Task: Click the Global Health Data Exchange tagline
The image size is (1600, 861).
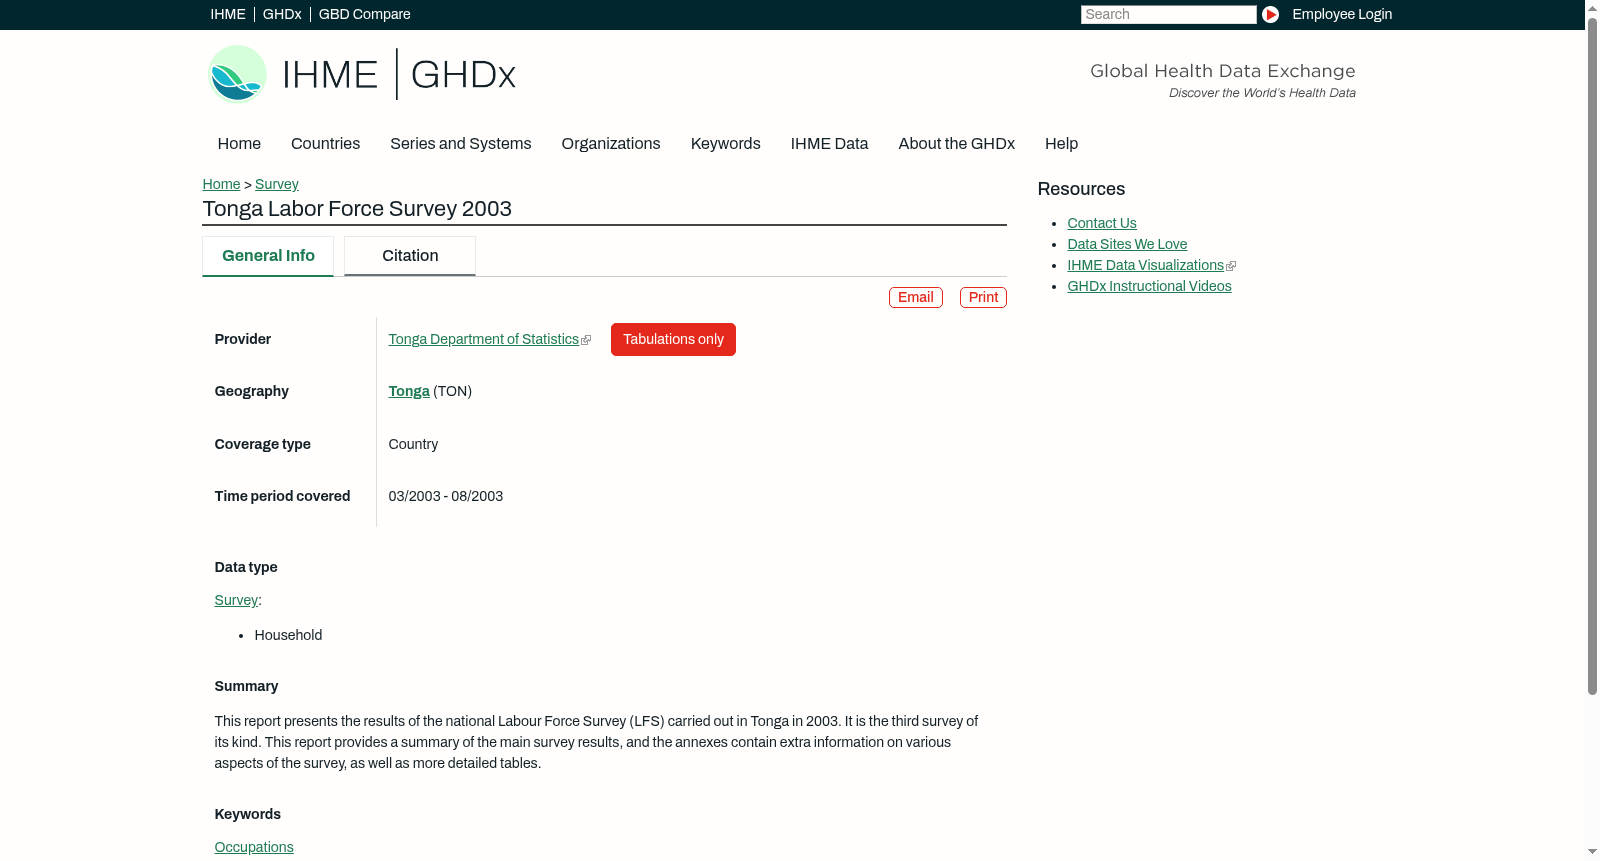Action: coord(1222,71)
